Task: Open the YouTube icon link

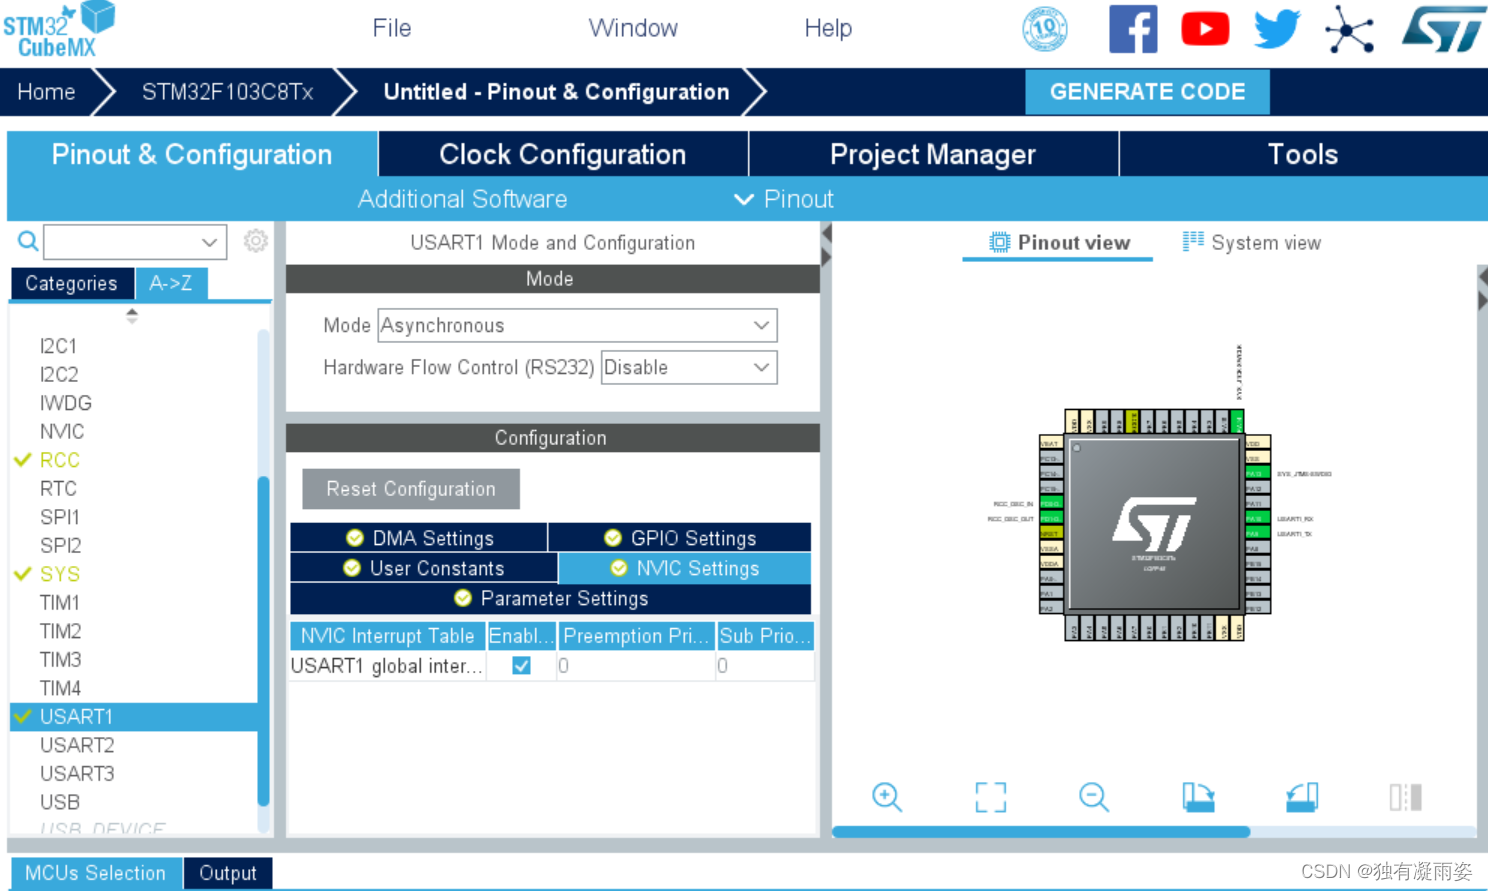Action: click(x=1205, y=28)
